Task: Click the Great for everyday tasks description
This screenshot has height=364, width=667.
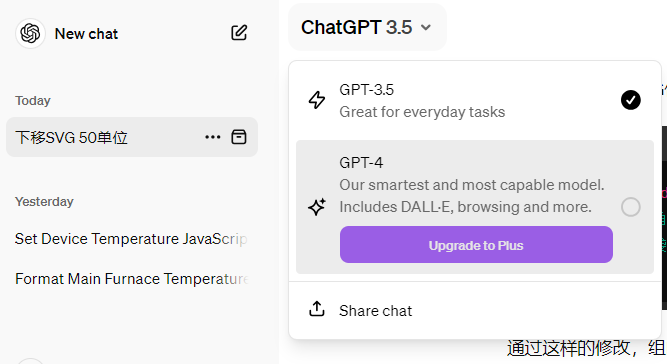Action: click(x=422, y=112)
